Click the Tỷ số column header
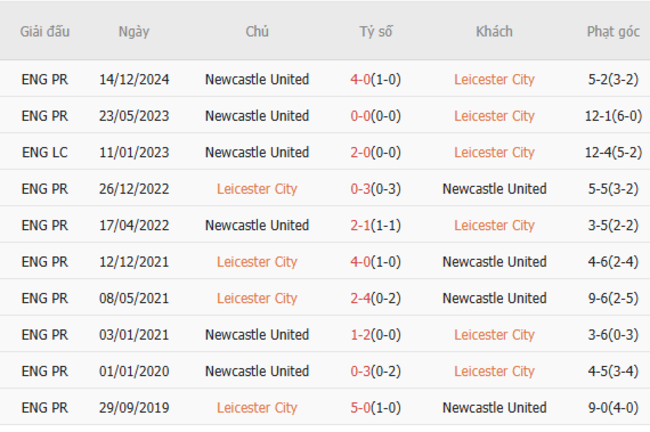Screen dimensions: 650x432 376,31
